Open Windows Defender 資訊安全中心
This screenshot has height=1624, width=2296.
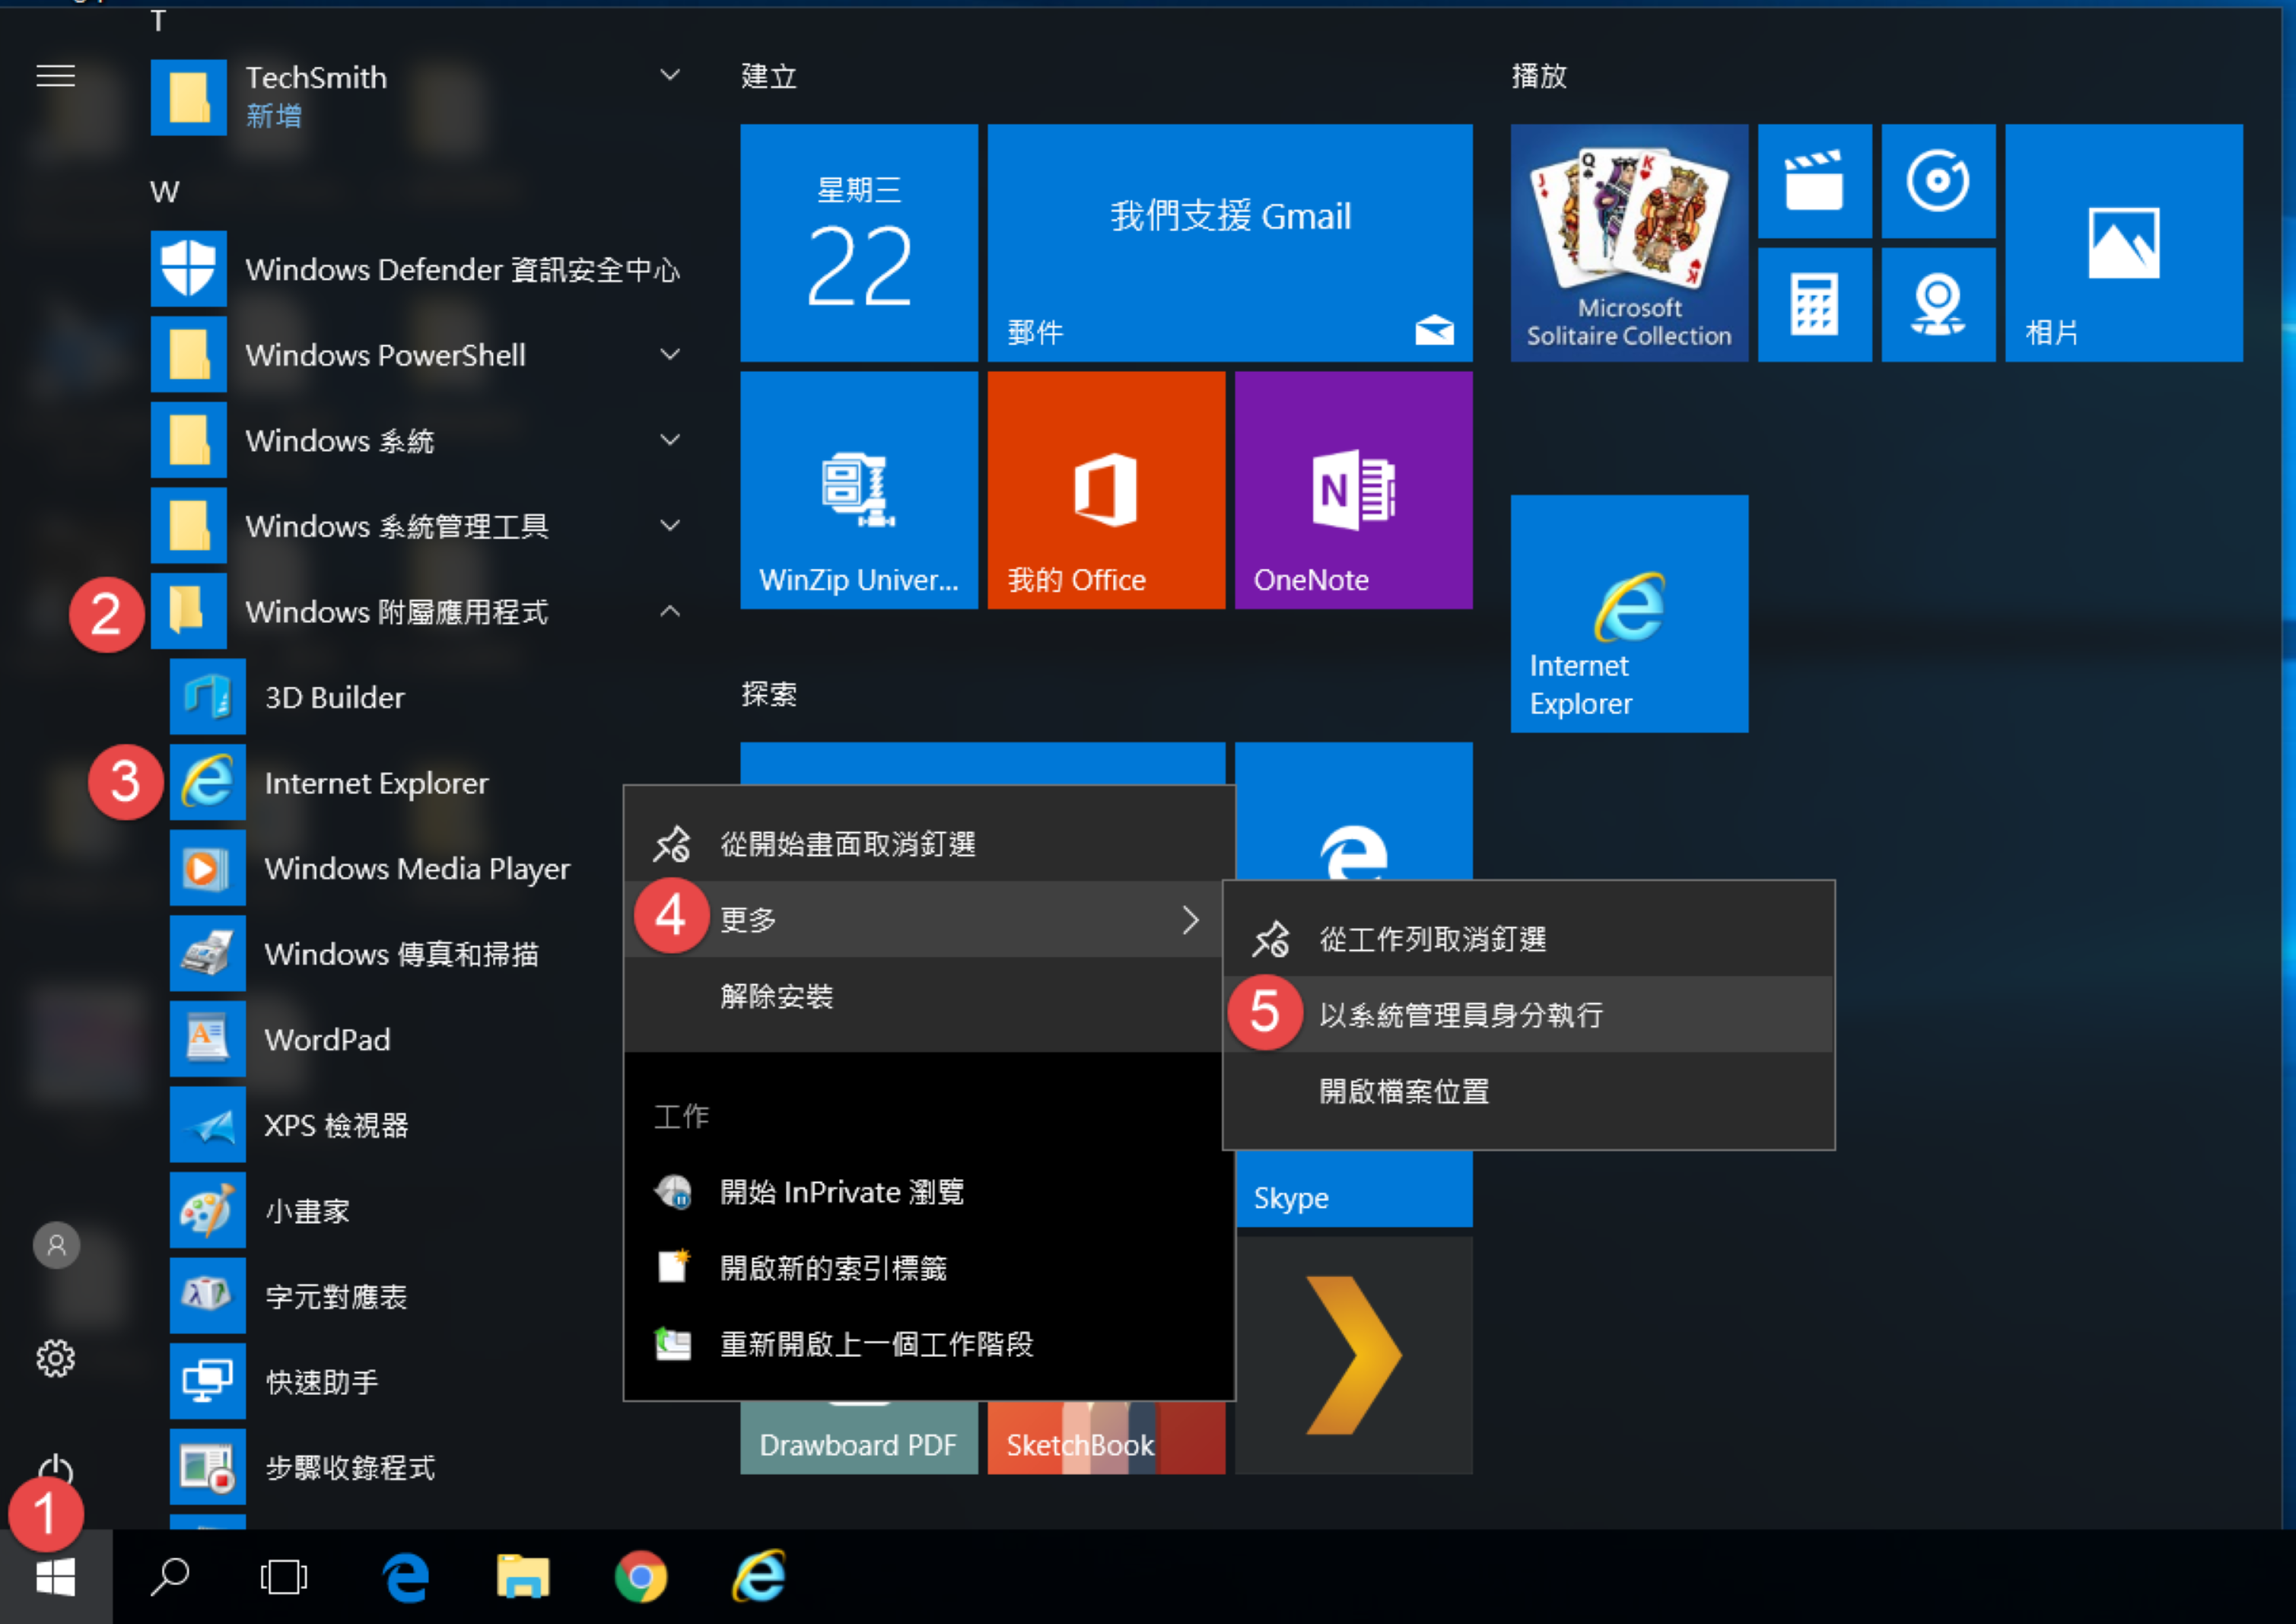click(x=420, y=269)
